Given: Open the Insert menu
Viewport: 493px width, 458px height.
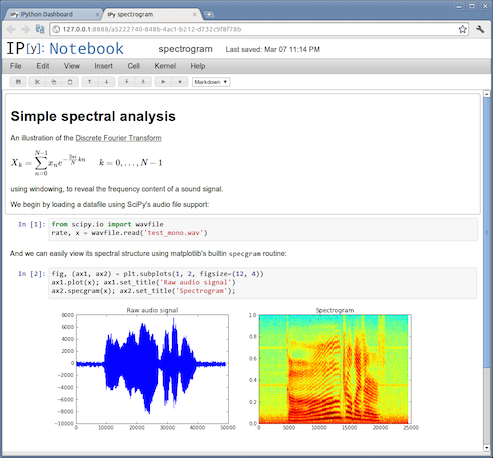Looking at the screenshot, I should pos(103,66).
